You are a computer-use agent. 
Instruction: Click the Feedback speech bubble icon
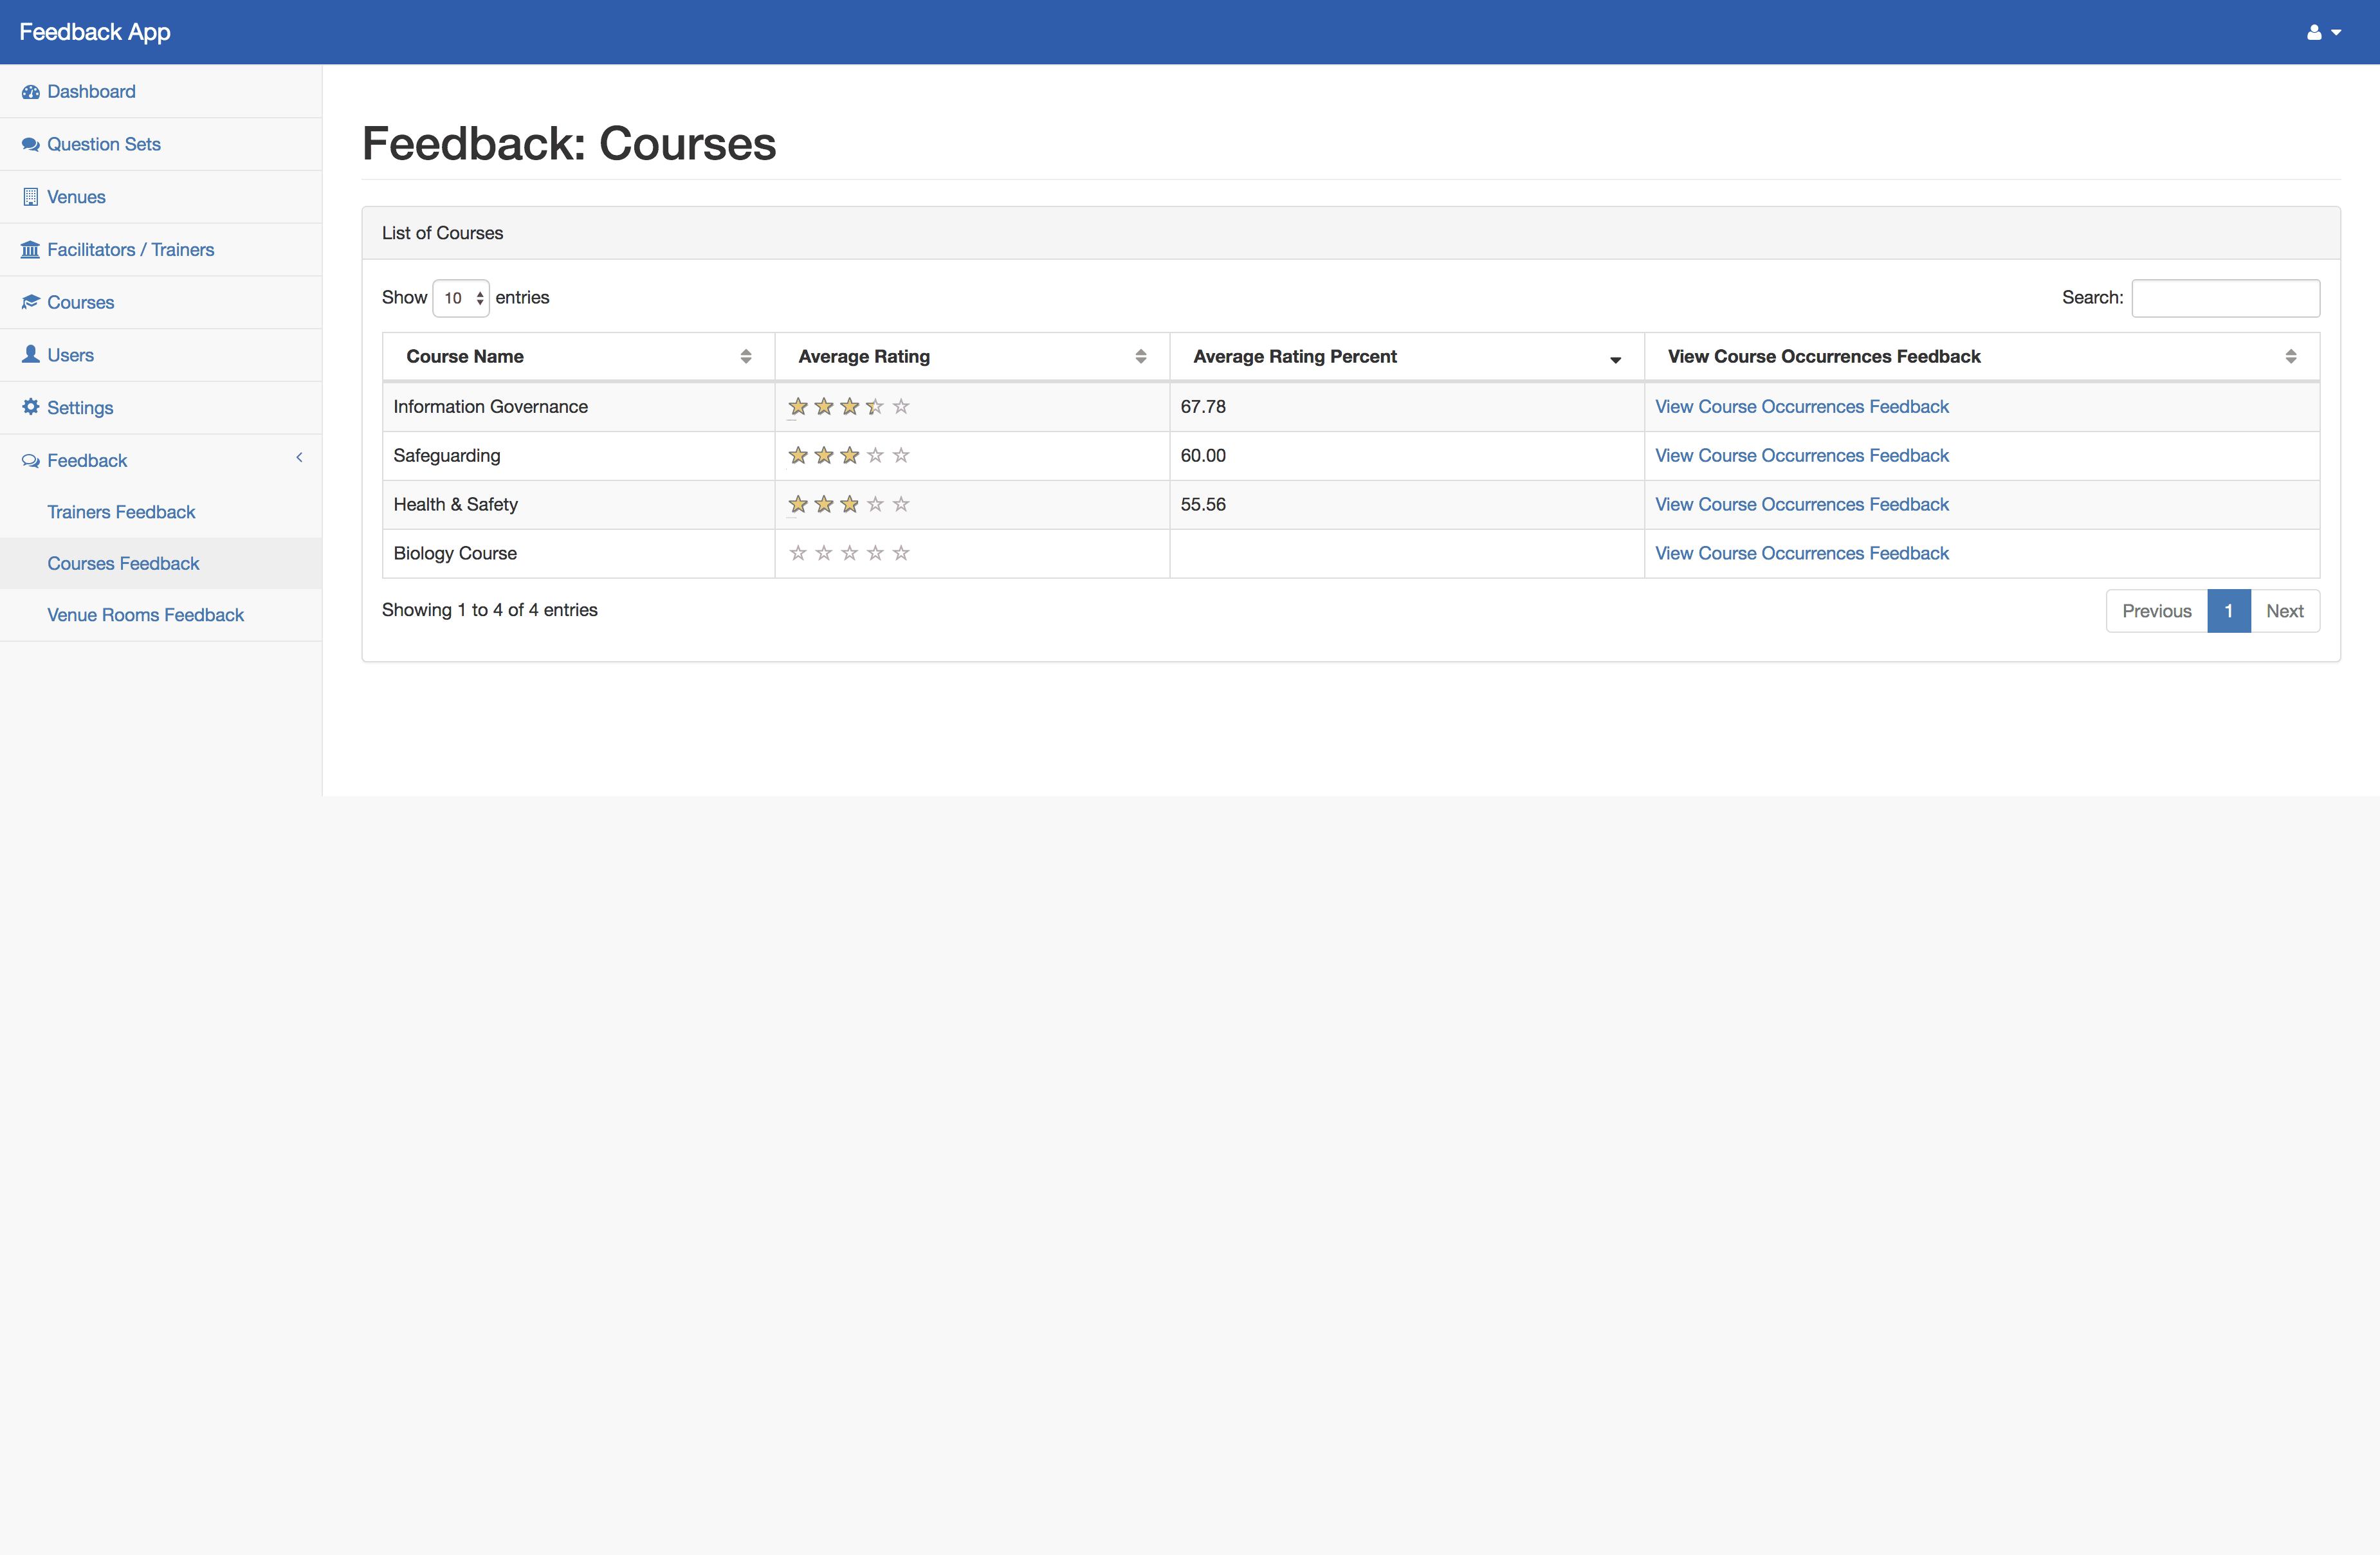click(31, 461)
